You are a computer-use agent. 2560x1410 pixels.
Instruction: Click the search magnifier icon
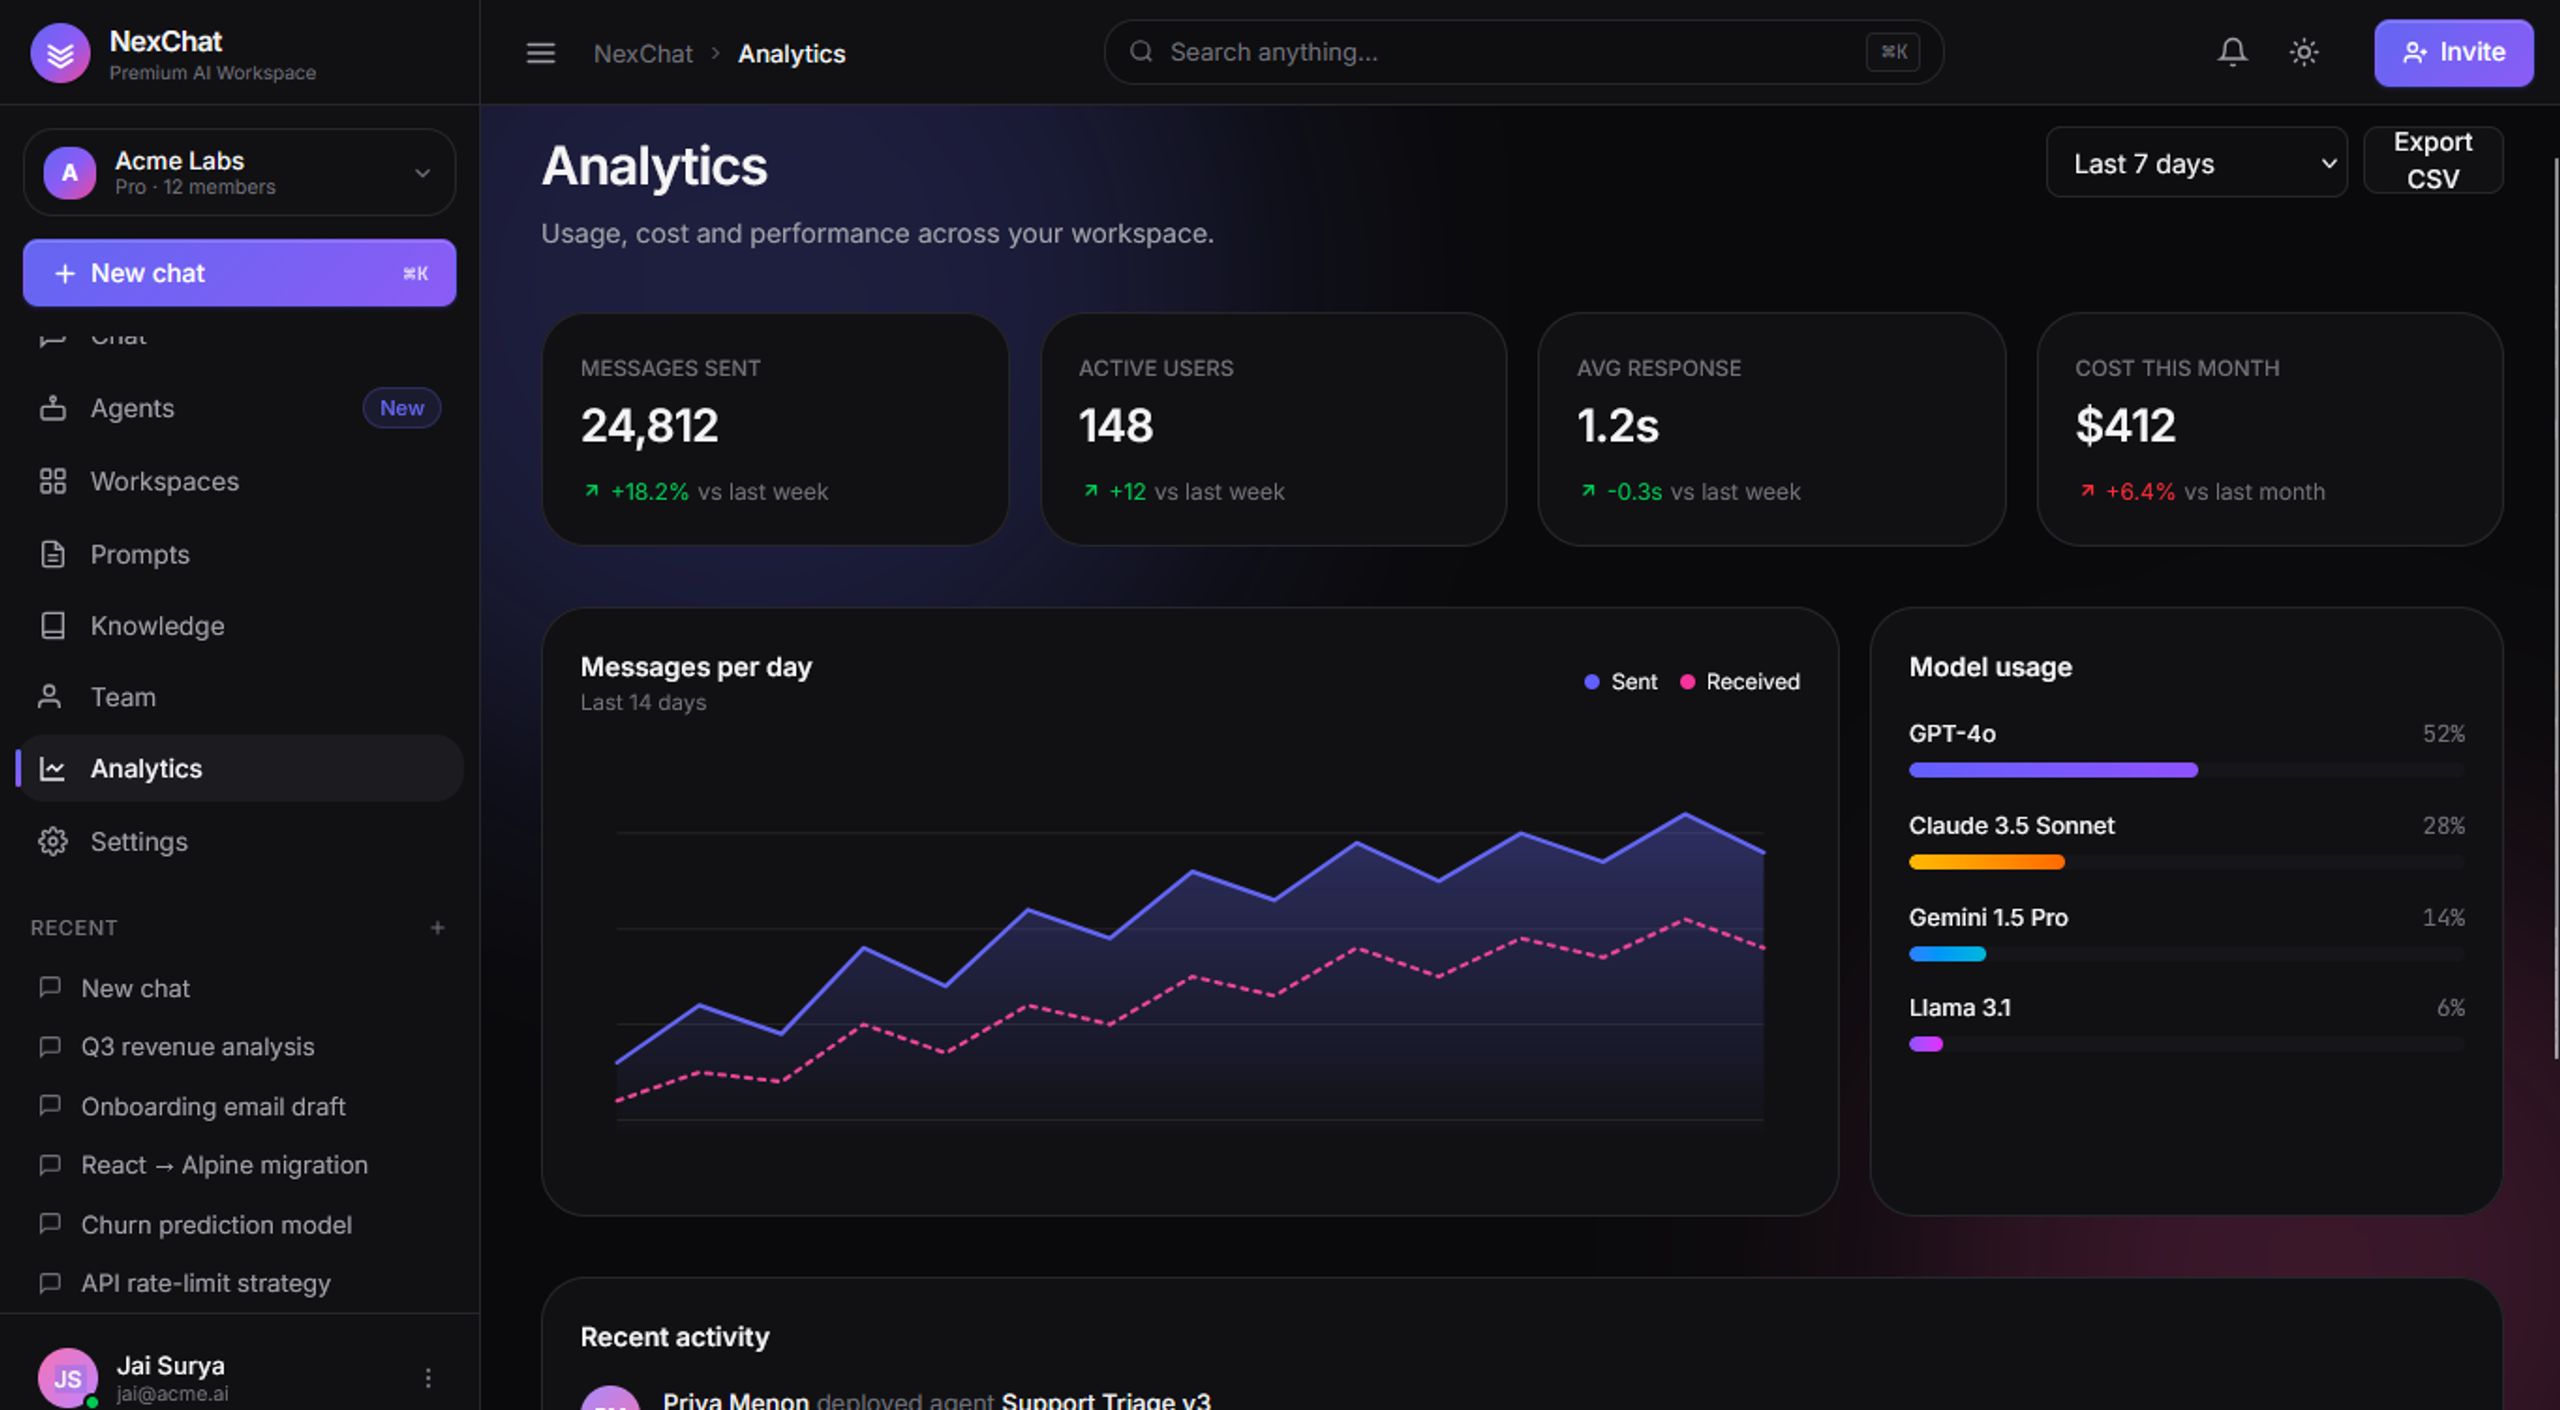(x=1141, y=52)
